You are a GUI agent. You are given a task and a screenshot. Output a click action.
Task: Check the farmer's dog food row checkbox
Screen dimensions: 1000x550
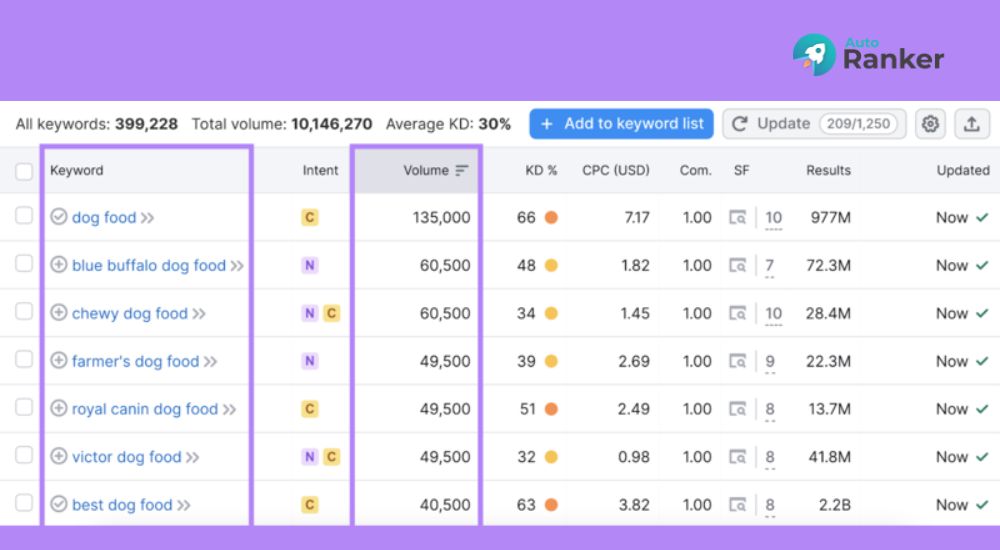tap(24, 359)
